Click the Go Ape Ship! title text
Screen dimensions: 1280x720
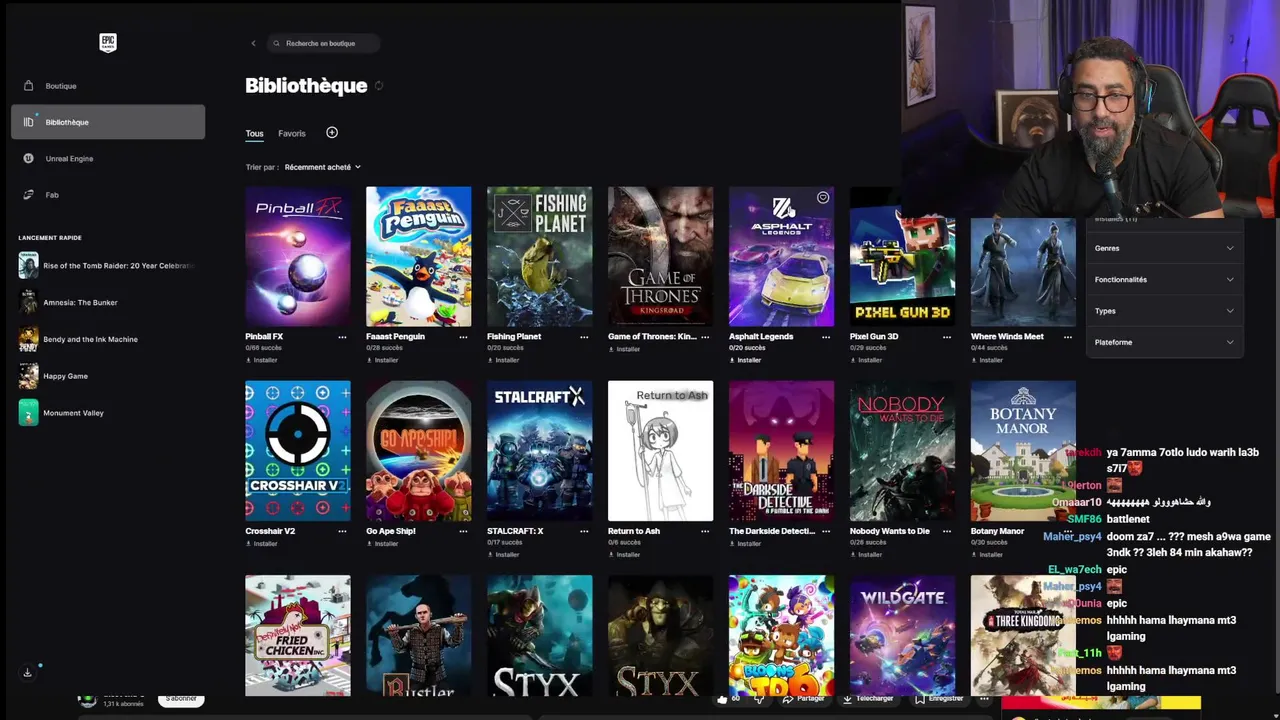tap(391, 532)
